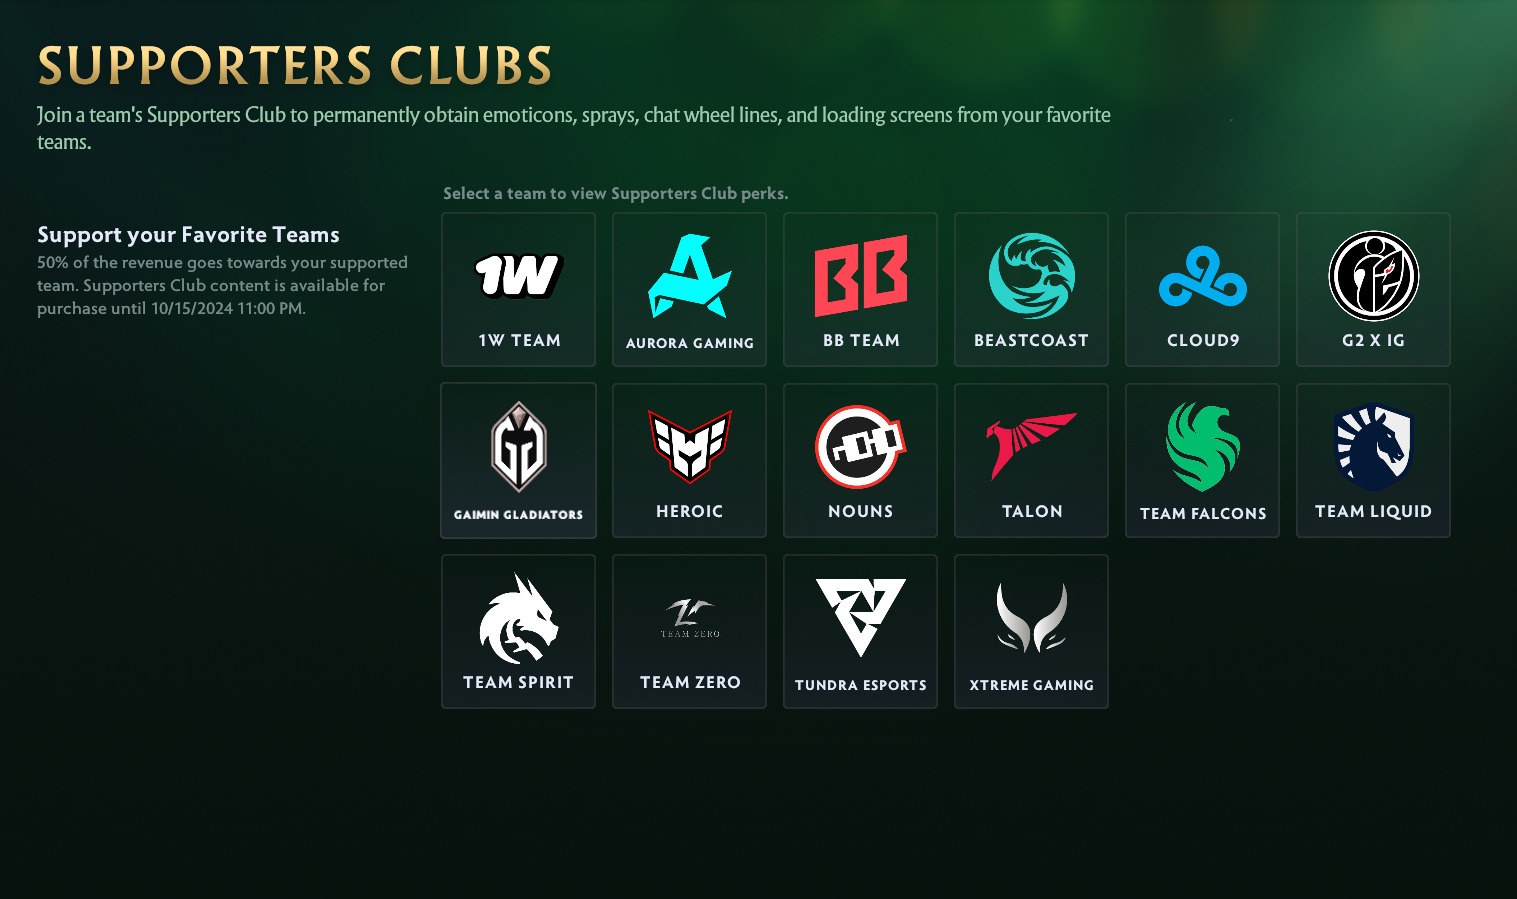Open the Aurora Gaming supporters club
1517x899 pixels.
coord(689,289)
